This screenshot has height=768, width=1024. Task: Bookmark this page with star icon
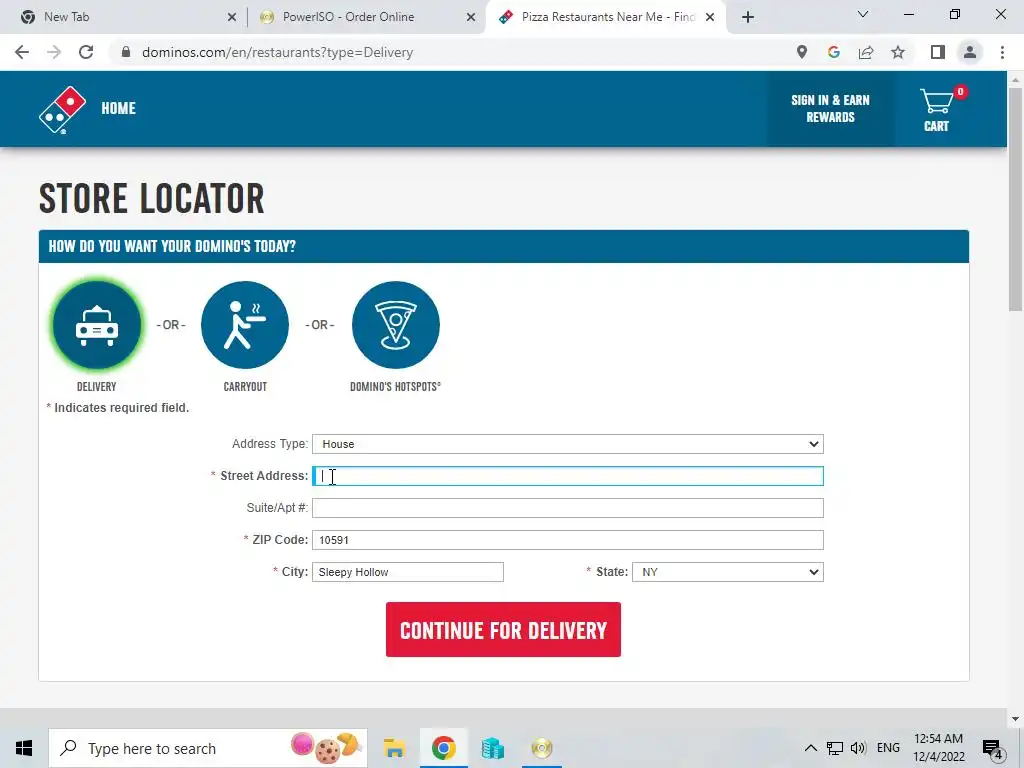pyautogui.click(x=898, y=52)
